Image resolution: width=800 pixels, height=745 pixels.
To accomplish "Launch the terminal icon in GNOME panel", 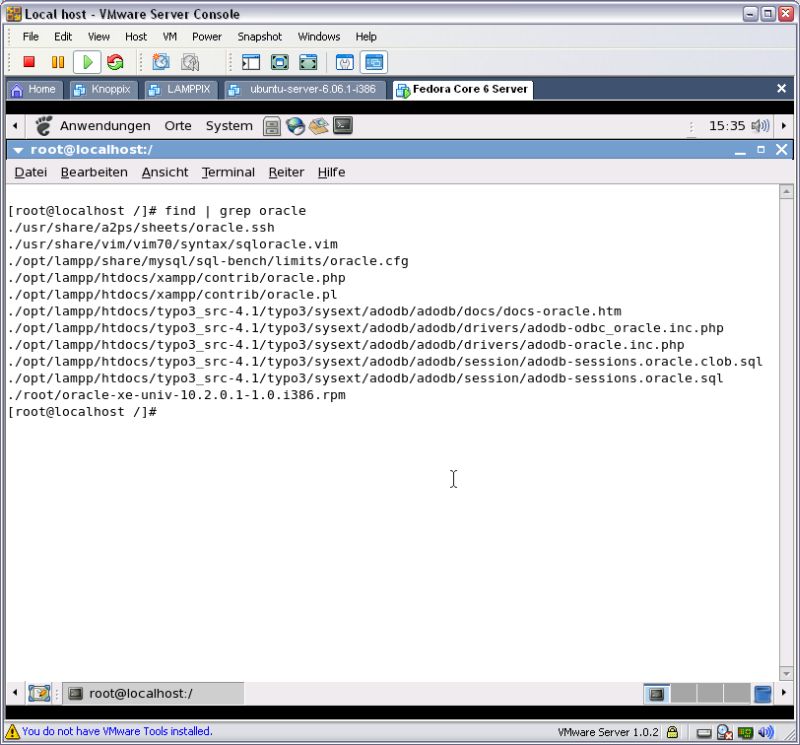I will pos(343,126).
